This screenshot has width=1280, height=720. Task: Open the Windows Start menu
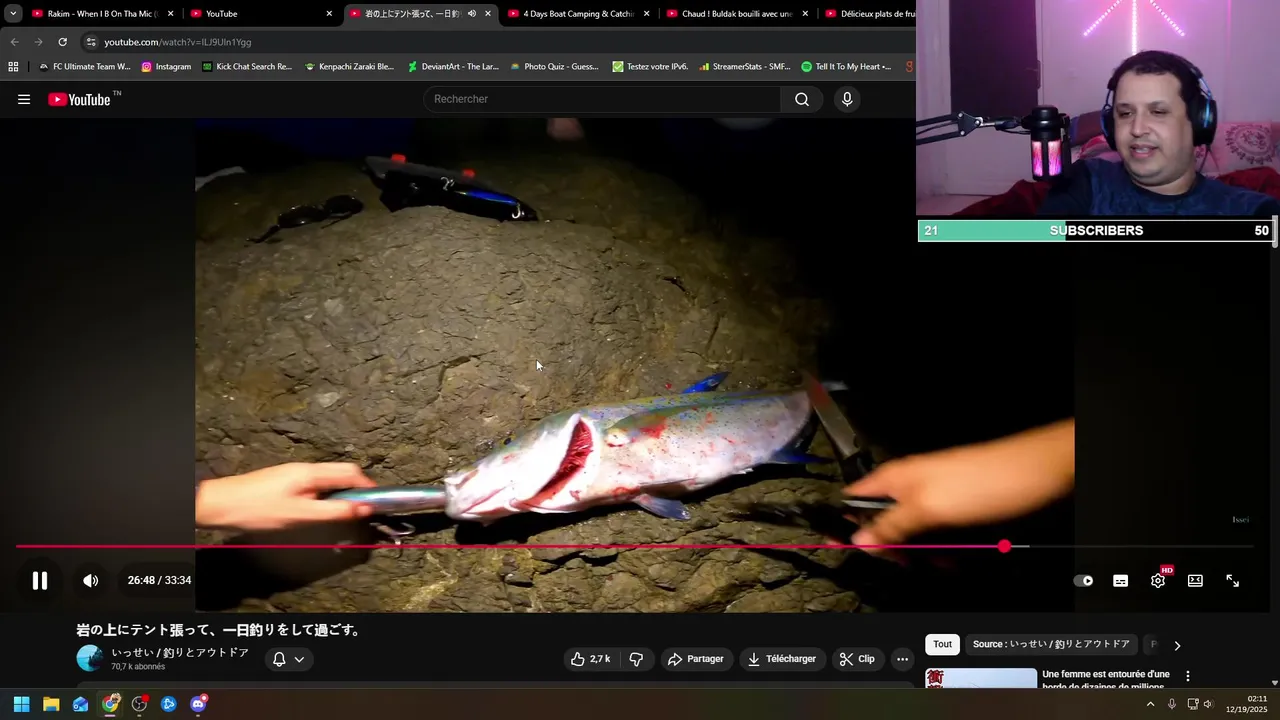pos(21,704)
